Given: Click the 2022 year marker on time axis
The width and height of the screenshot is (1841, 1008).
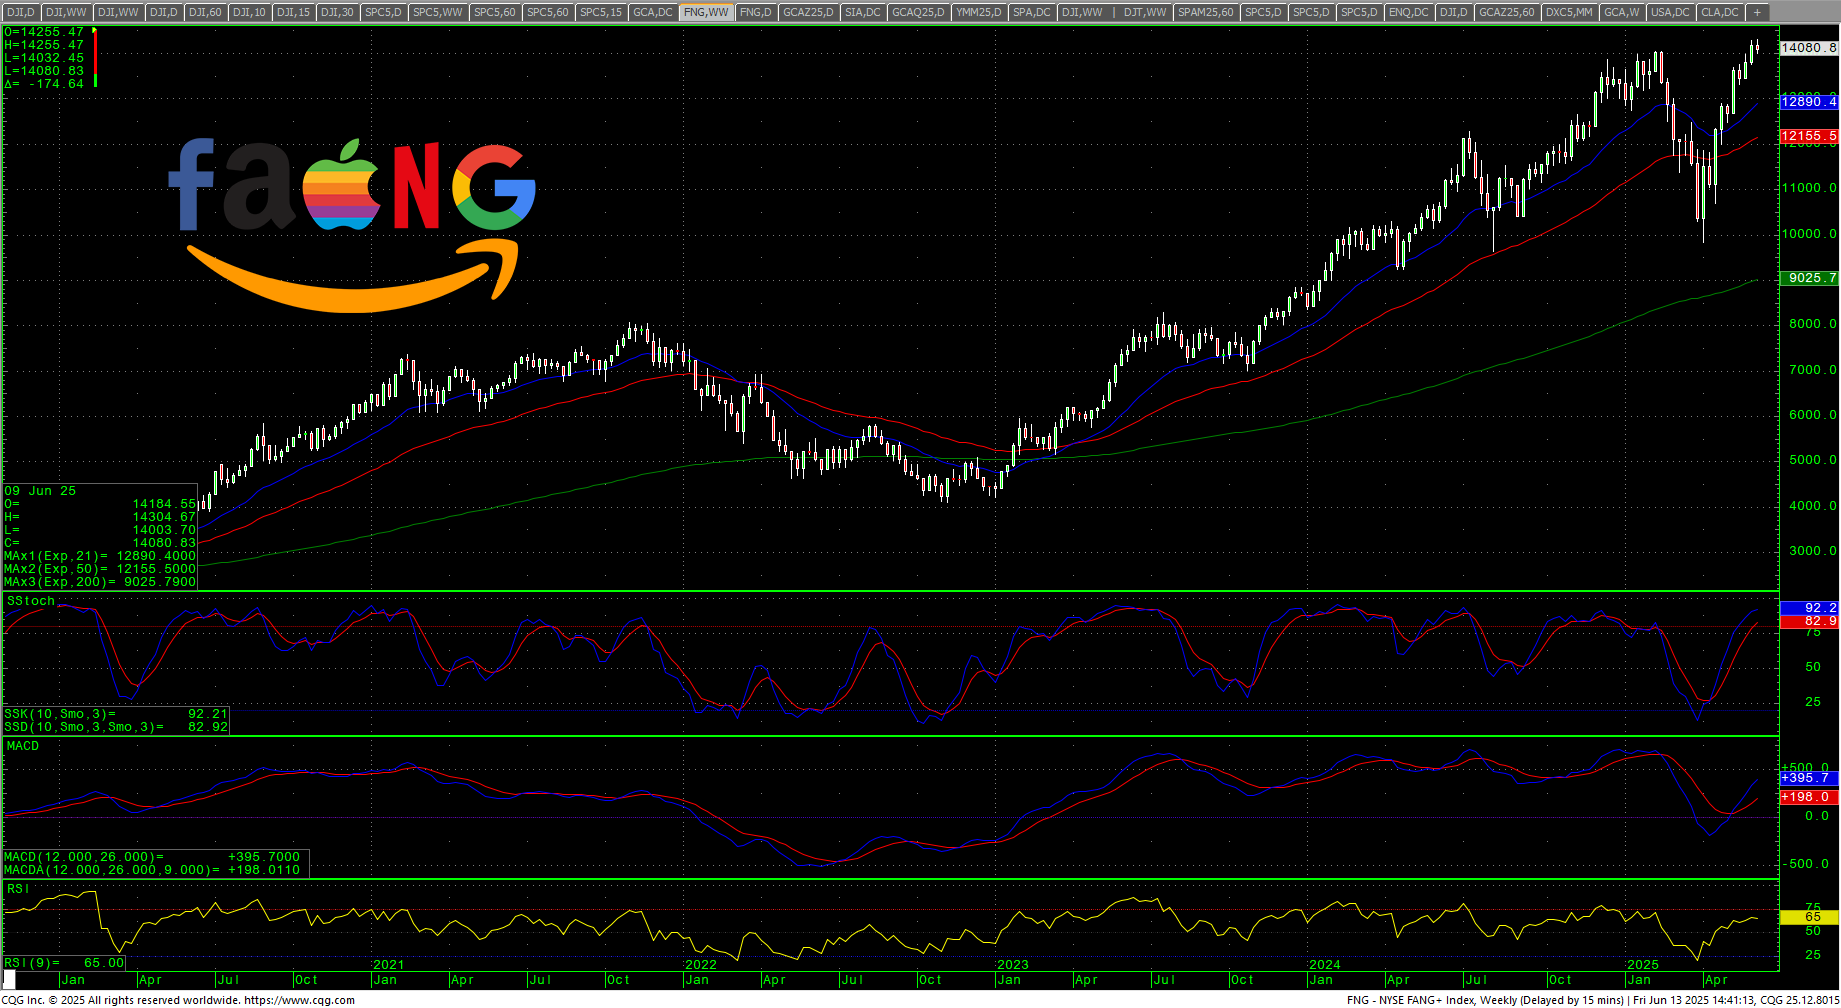Looking at the screenshot, I should pos(701,965).
